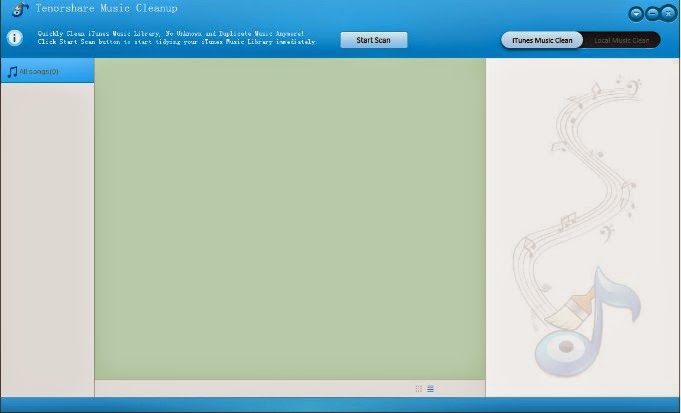
Task: Switch to list view icon
Action: (x=430, y=389)
